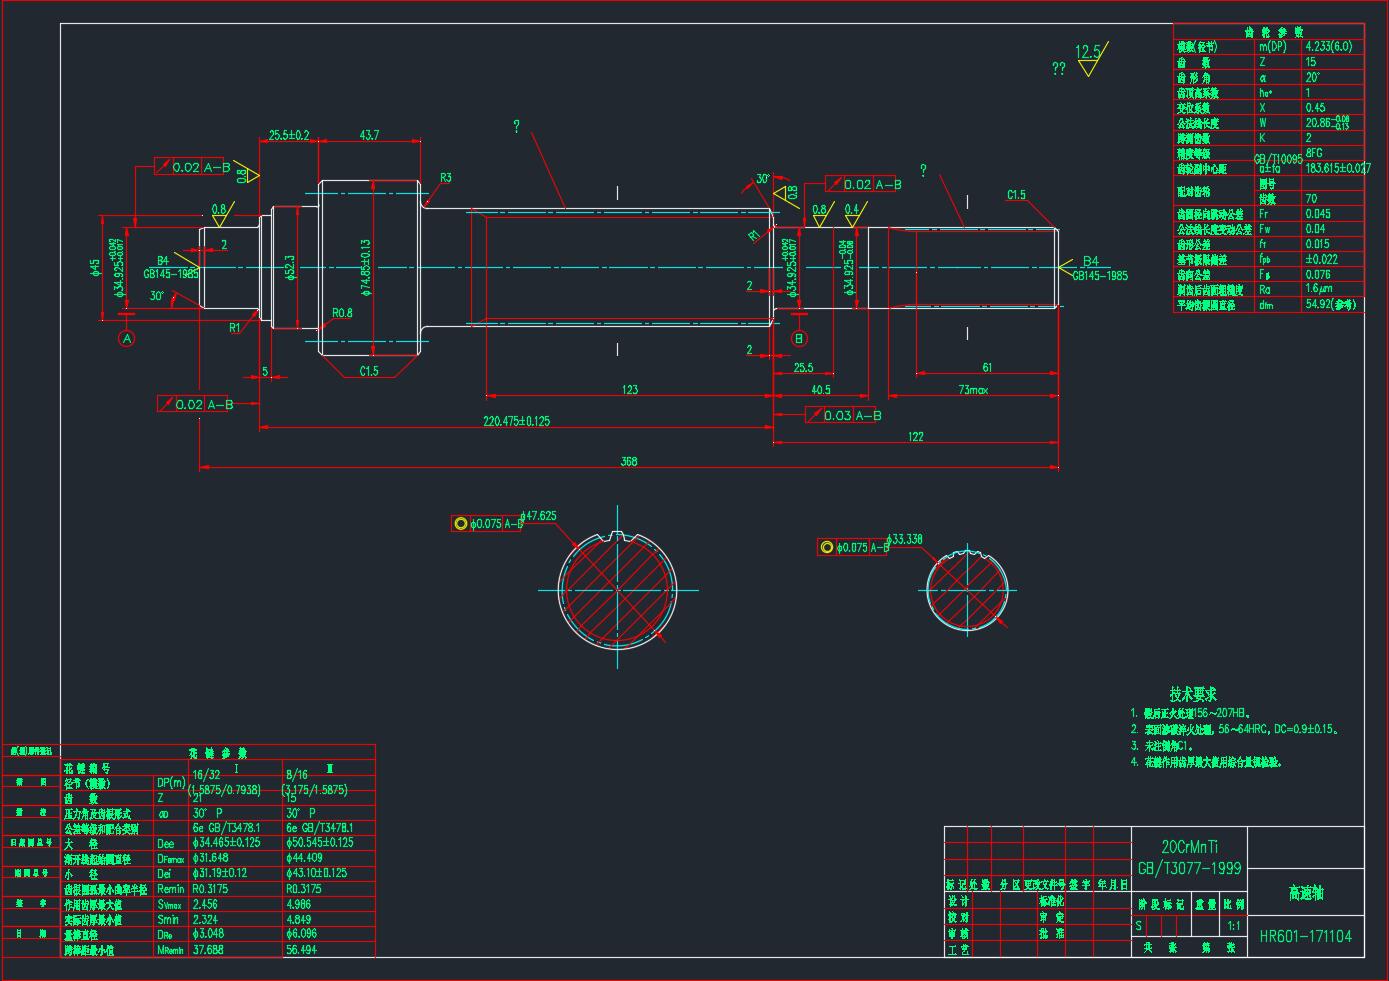Click concentricity symbol beside φ47.625 section
Image resolution: width=1389 pixels, height=981 pixels.
click(x=460, y=523)
